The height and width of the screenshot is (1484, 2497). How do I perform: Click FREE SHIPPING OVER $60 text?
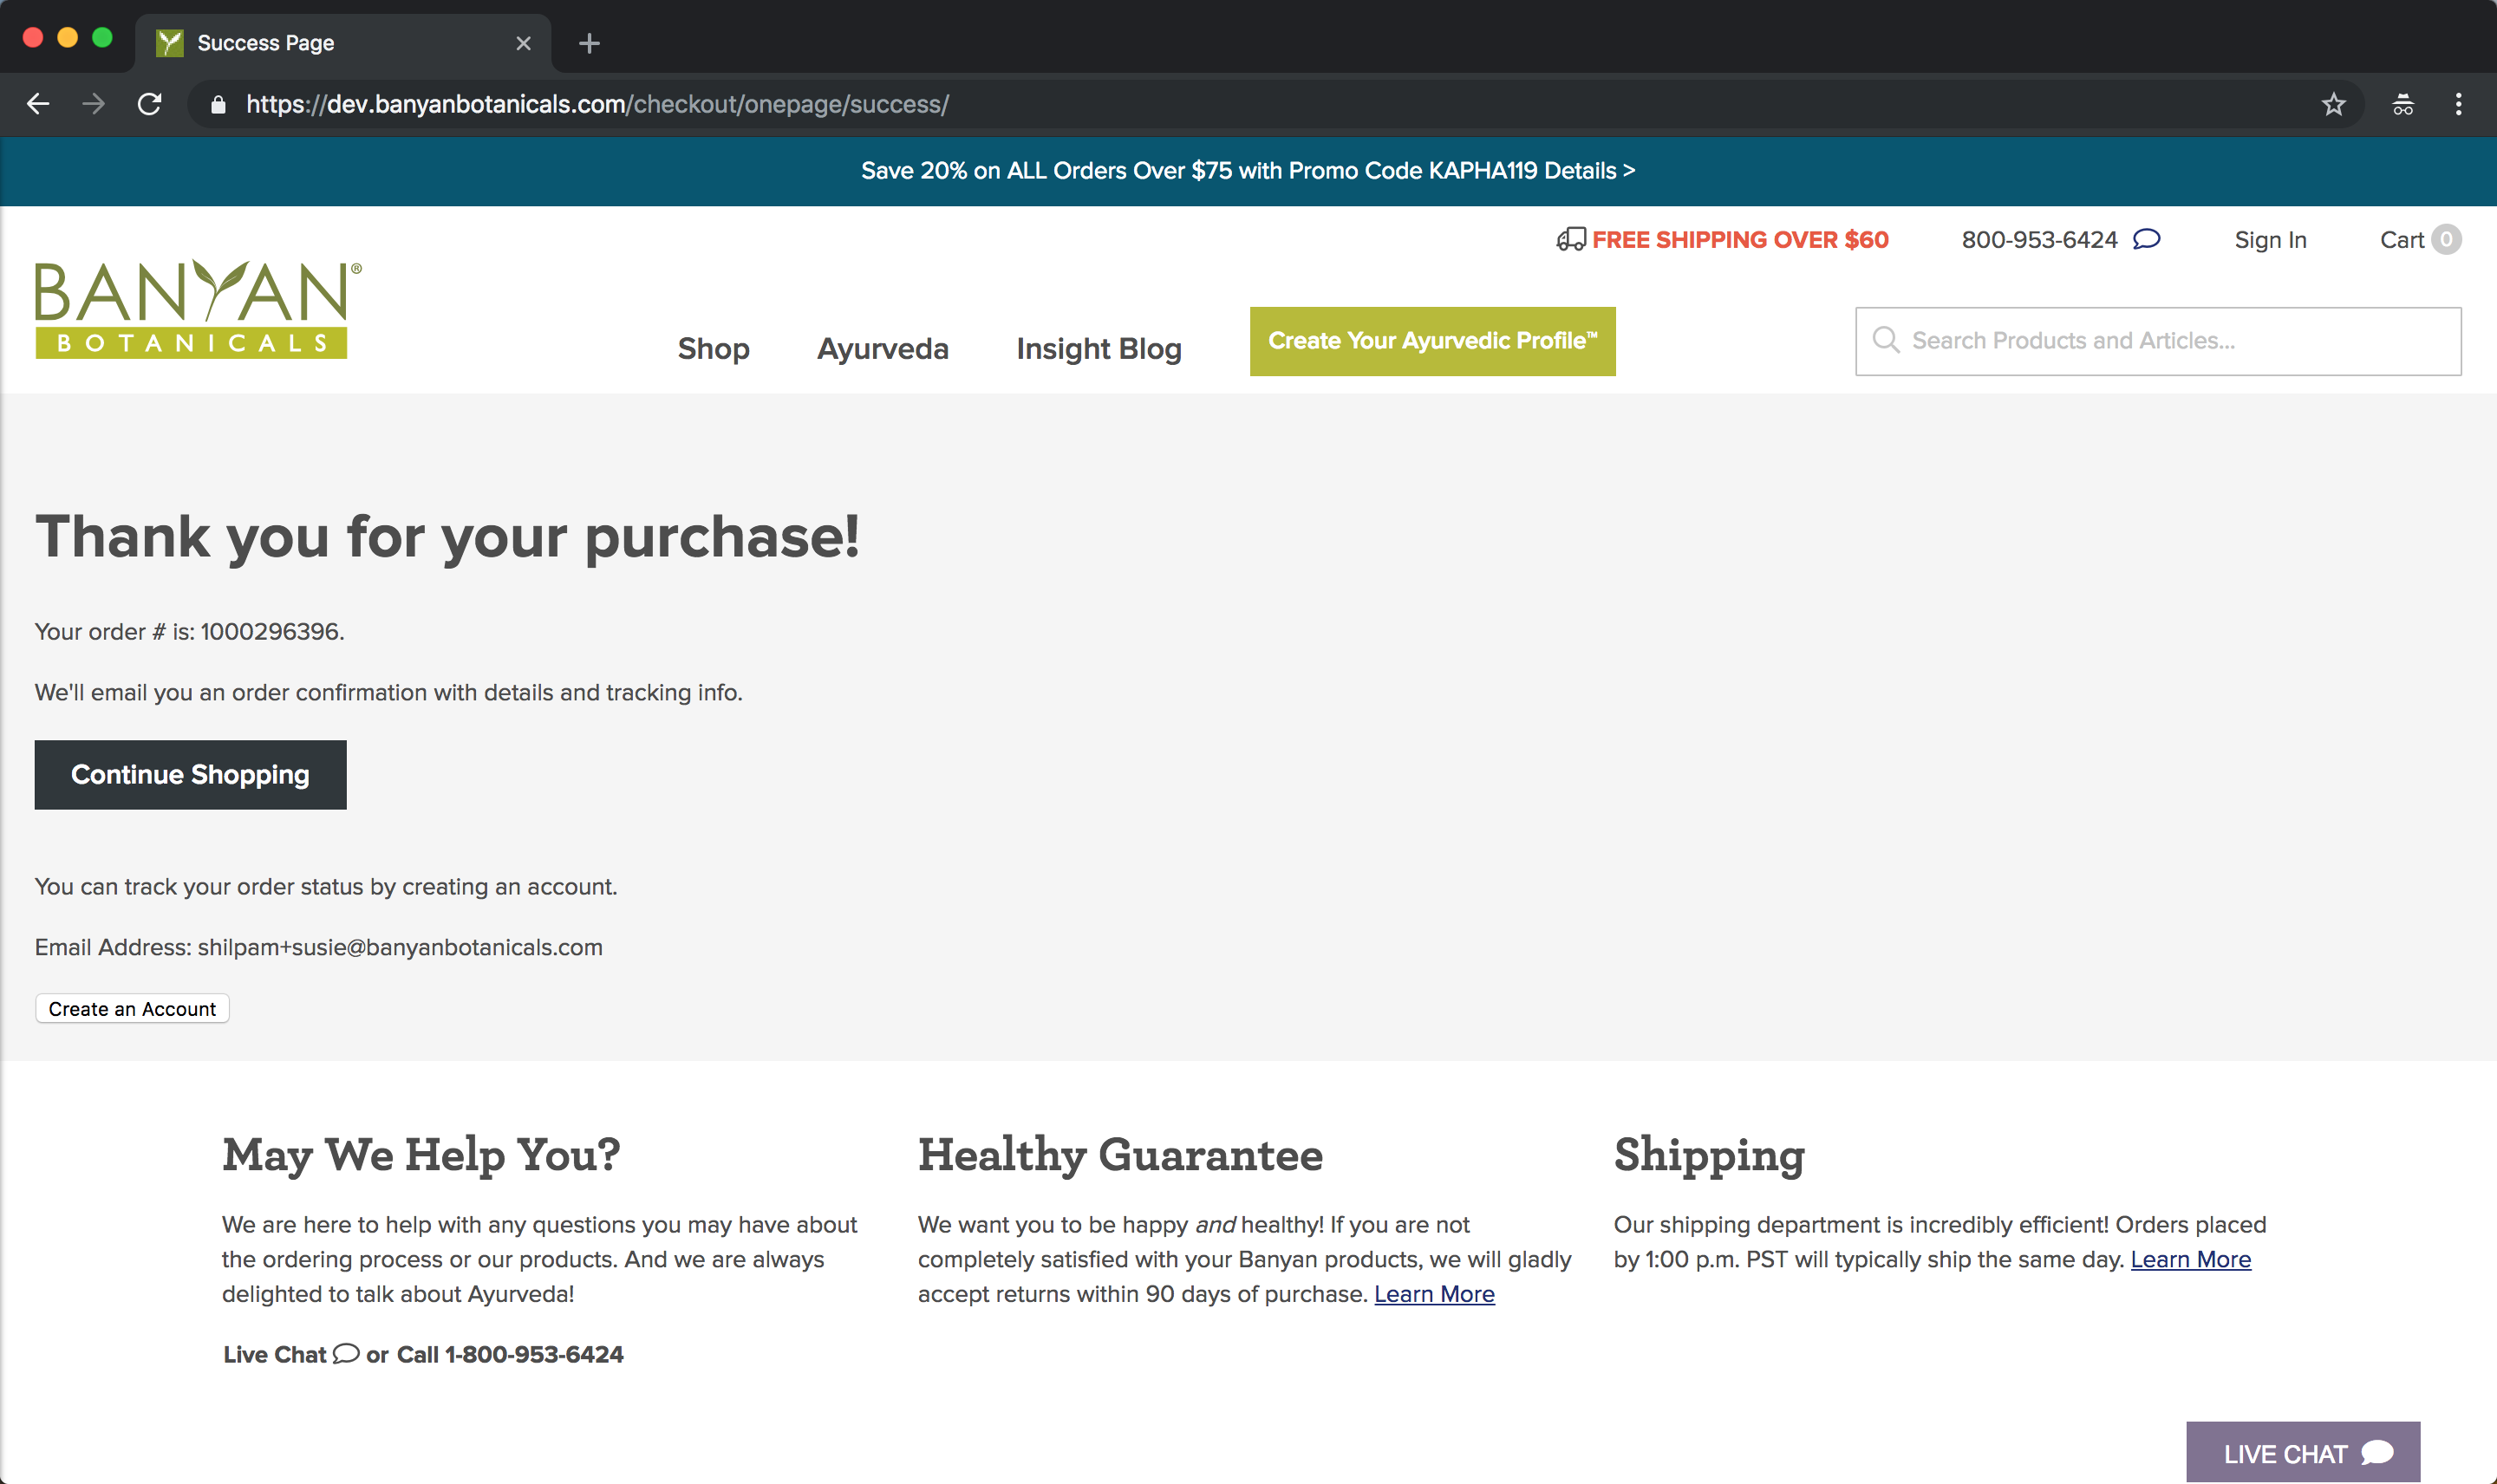[x=1740, y=240]
